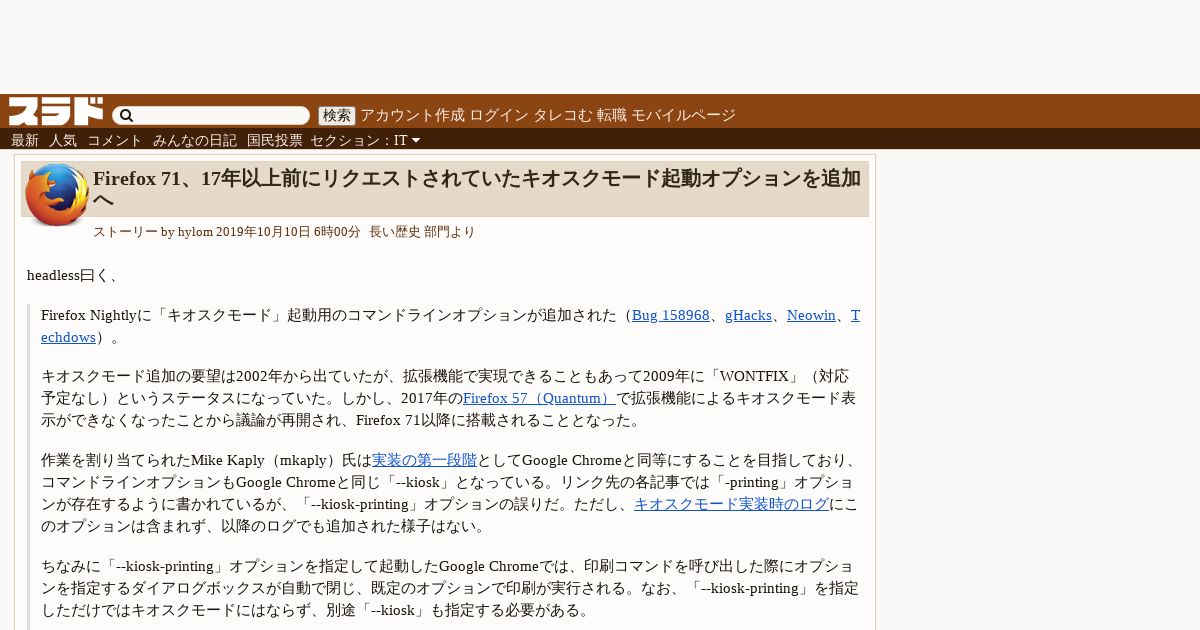Click the magnifier icon in search box
The width and height of the screenshot is (1200, 630).
126,115
